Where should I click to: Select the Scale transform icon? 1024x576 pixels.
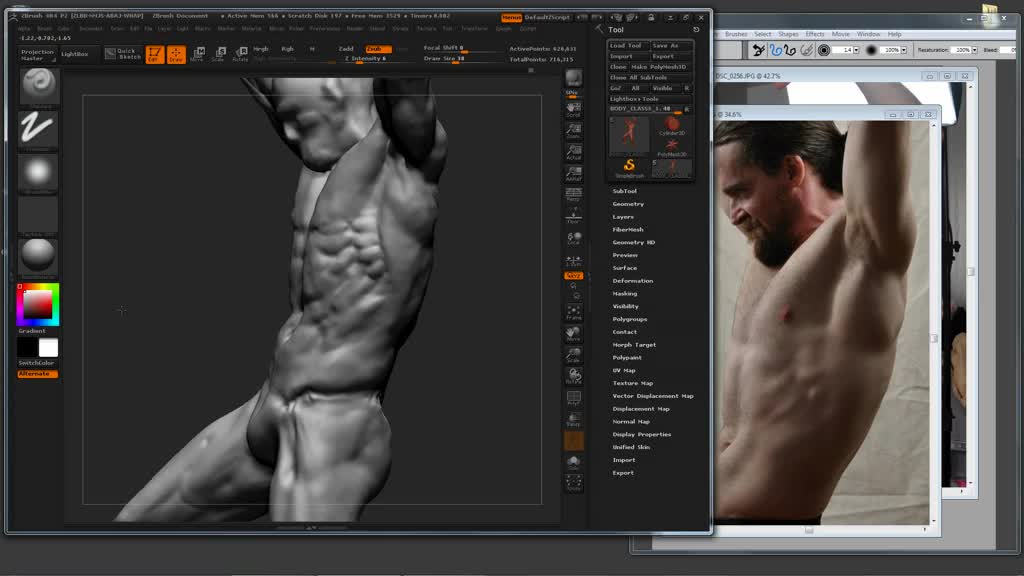tap(219, 54)
